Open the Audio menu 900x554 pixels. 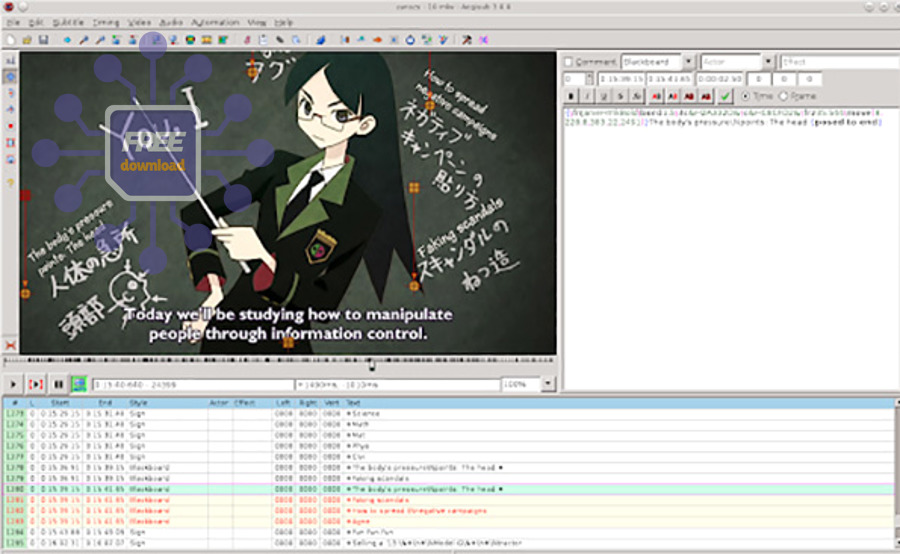(170, 22)
